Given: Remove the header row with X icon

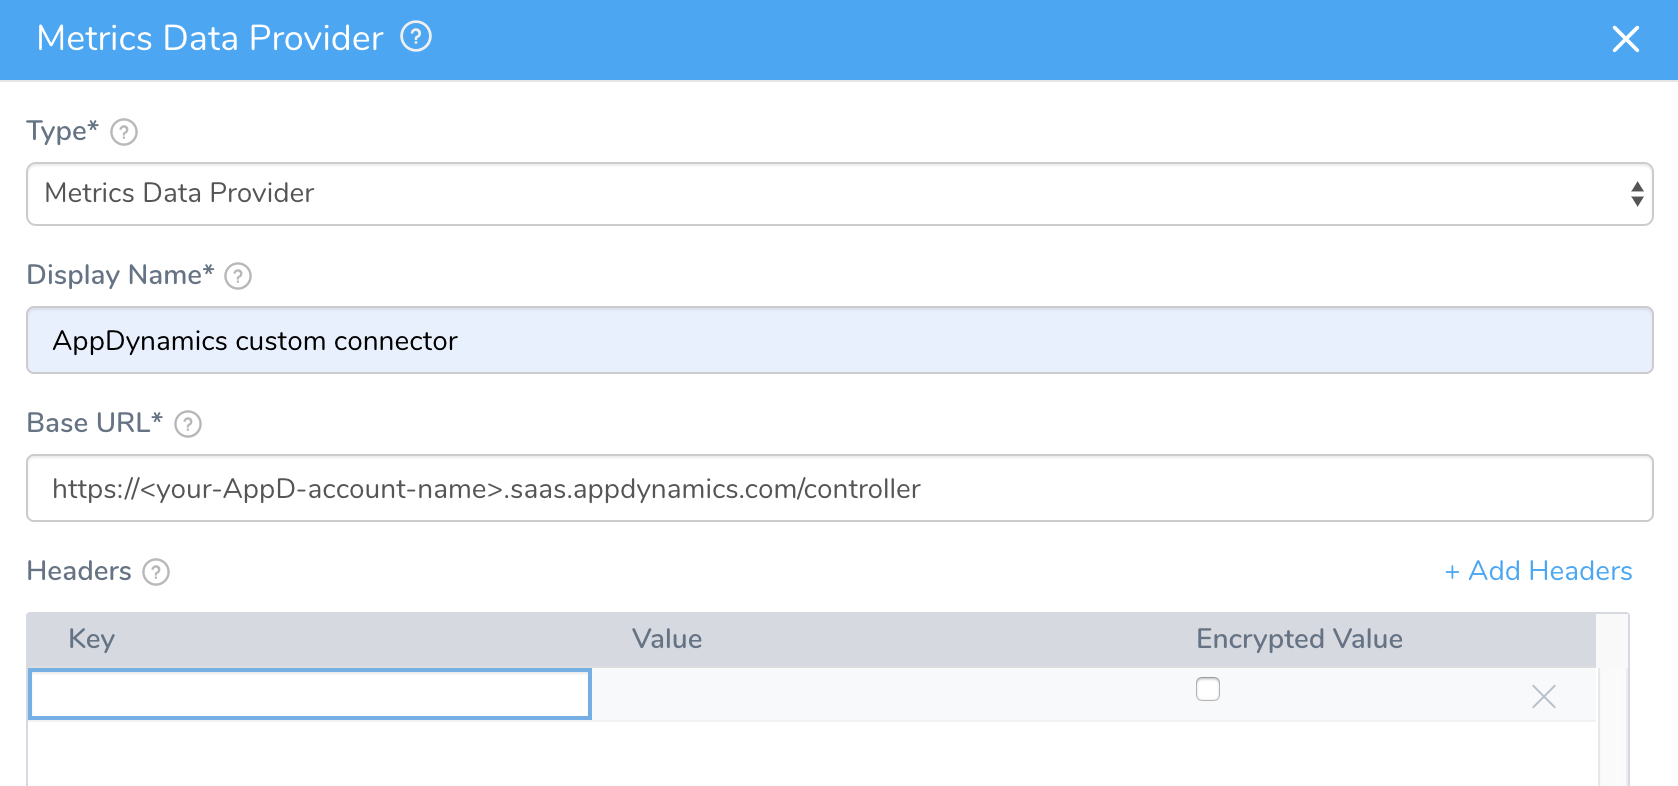Looking at the screenshot, I should coord(1543,697).
